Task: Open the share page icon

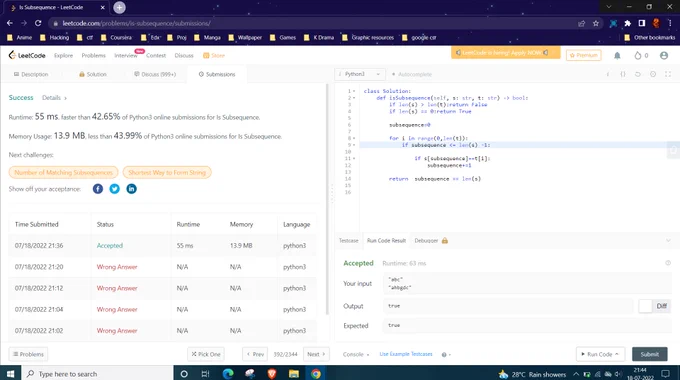Action: (582, 23)
